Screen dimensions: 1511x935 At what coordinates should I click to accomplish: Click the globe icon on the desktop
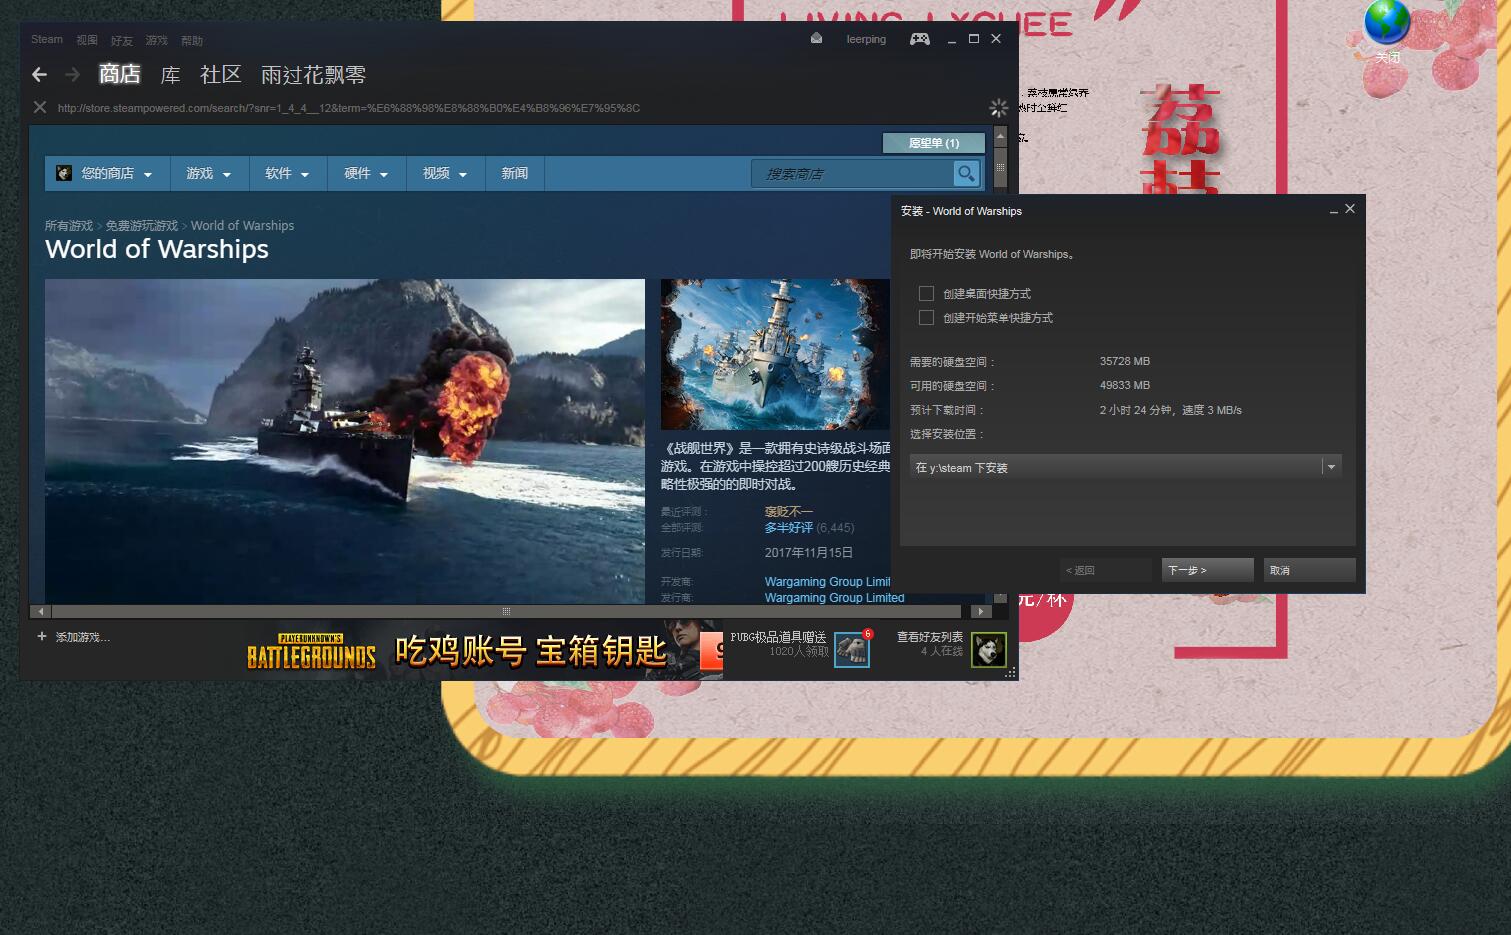pos(1387,22)
